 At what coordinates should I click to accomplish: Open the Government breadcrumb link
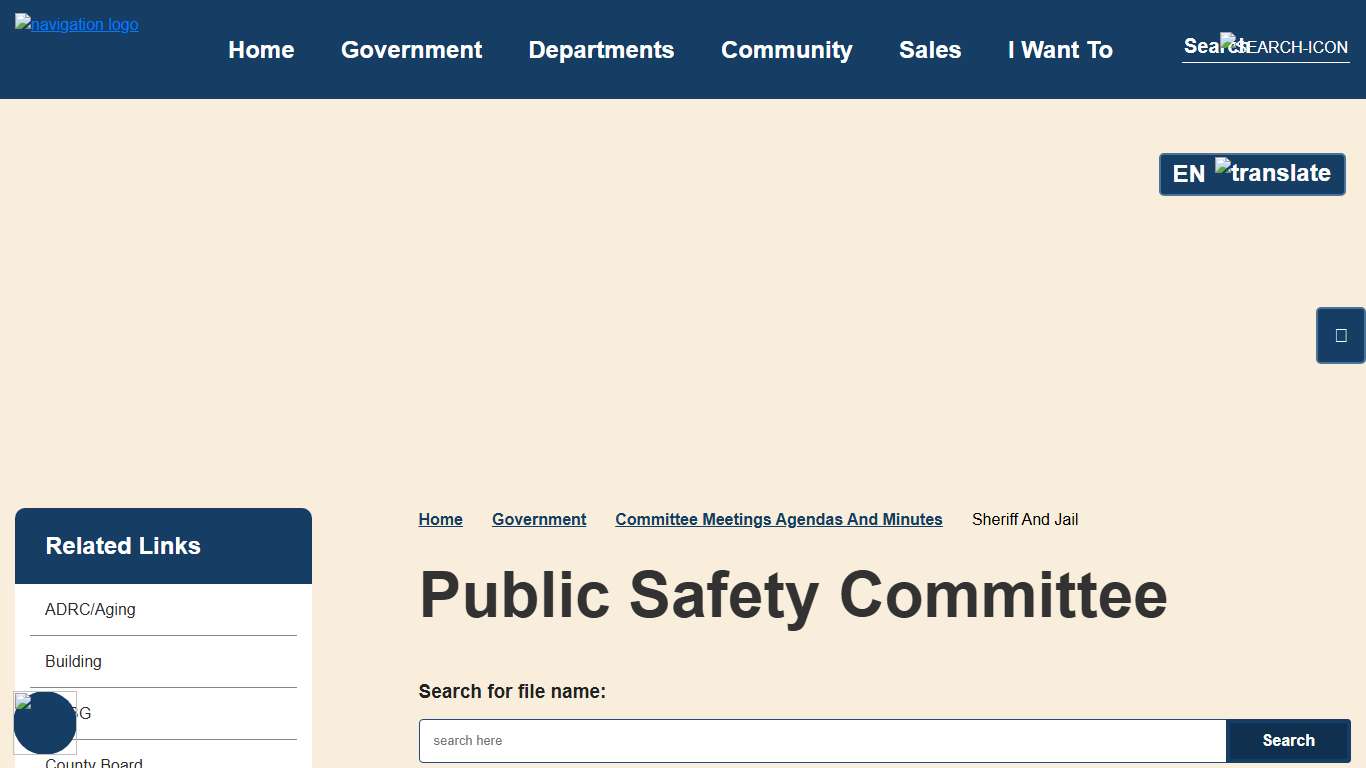tap(539, 519)
